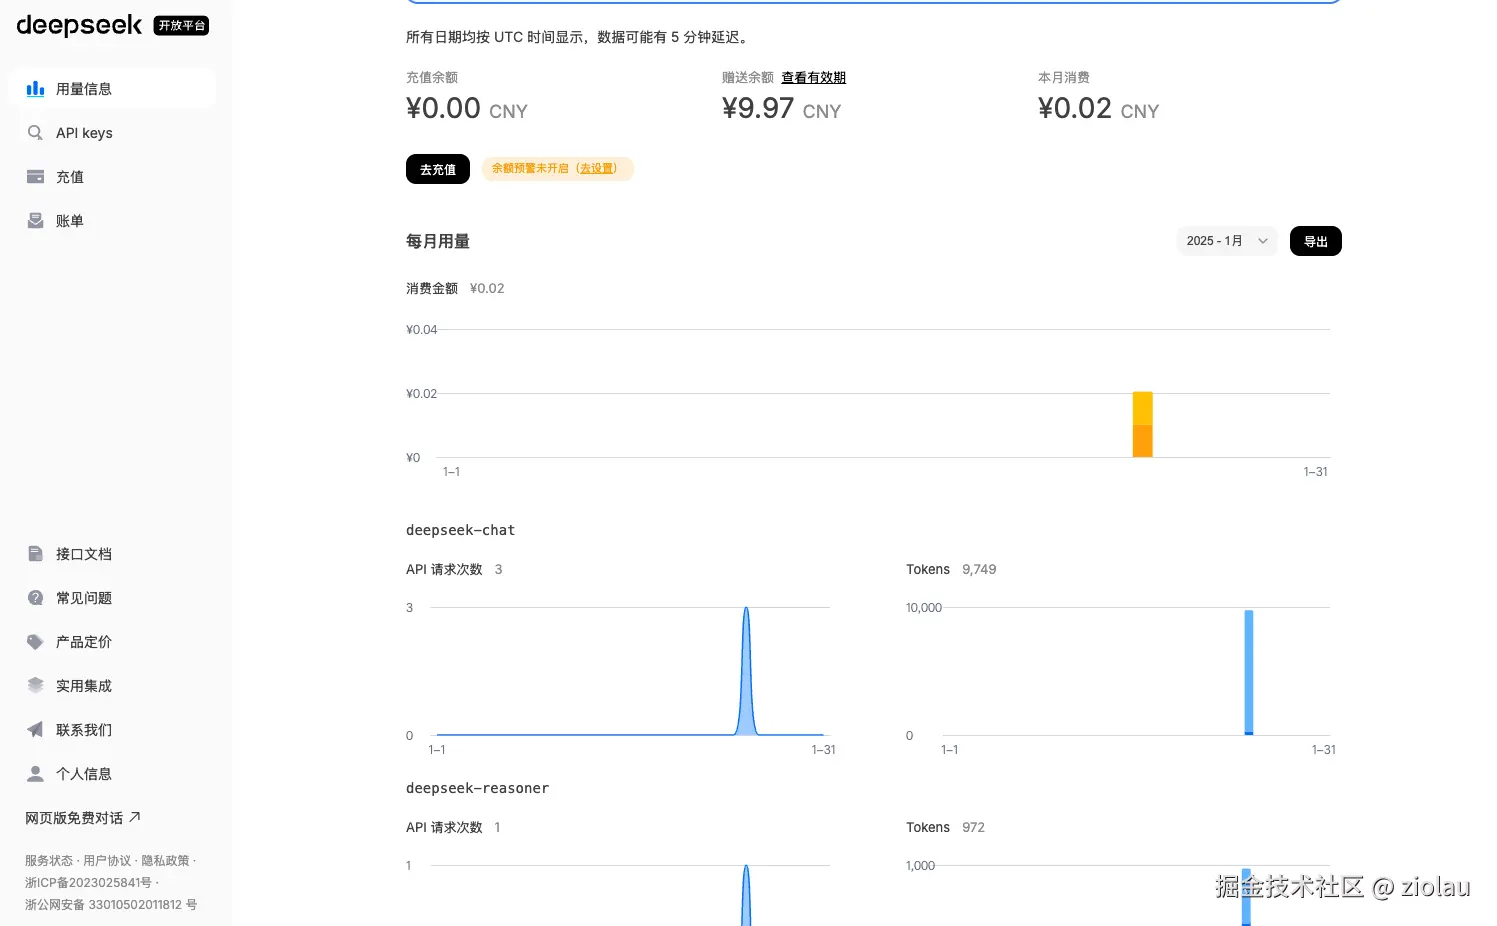Click the 每月用量 heading
This screenshot has width=1497, height=926.
coord(438,241)
